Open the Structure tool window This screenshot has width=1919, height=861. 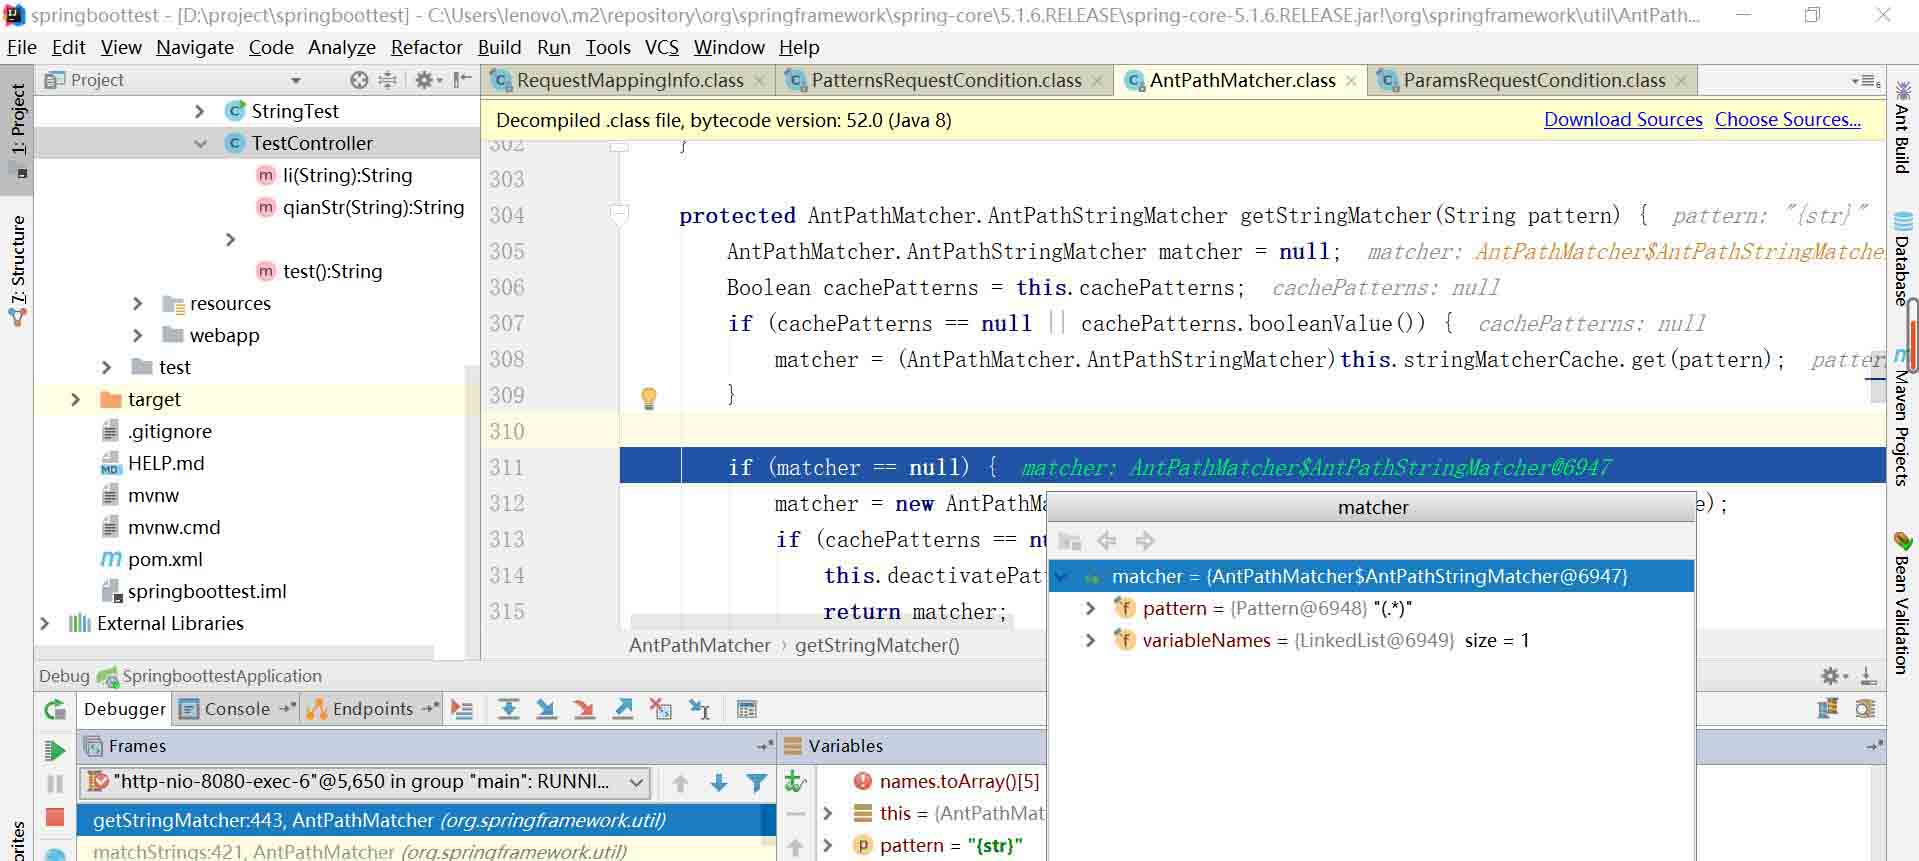pos(18,270)
